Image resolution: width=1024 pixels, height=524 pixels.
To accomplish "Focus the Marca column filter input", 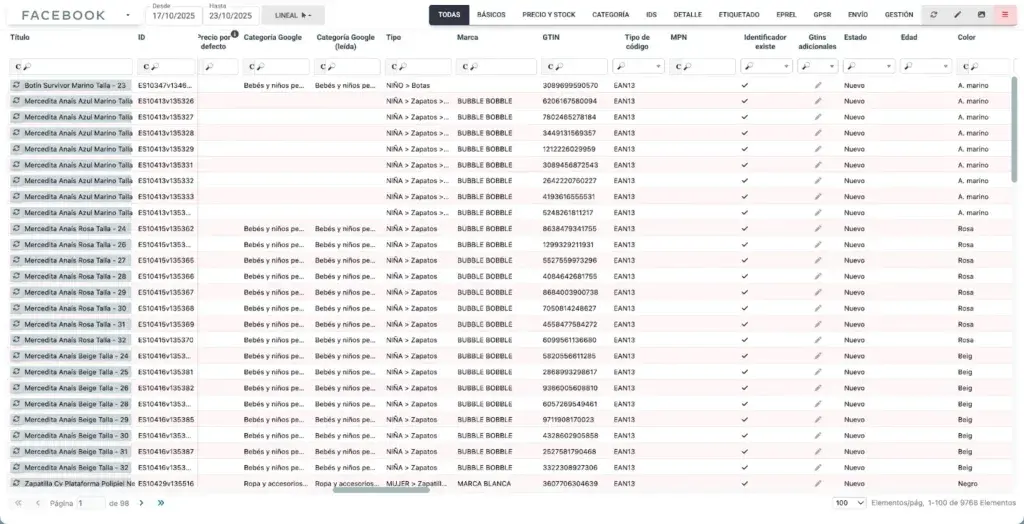I will (496, 66).
